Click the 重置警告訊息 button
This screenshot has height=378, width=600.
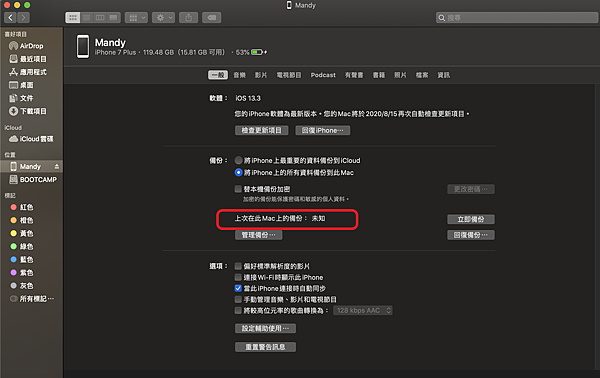[265, 347]
